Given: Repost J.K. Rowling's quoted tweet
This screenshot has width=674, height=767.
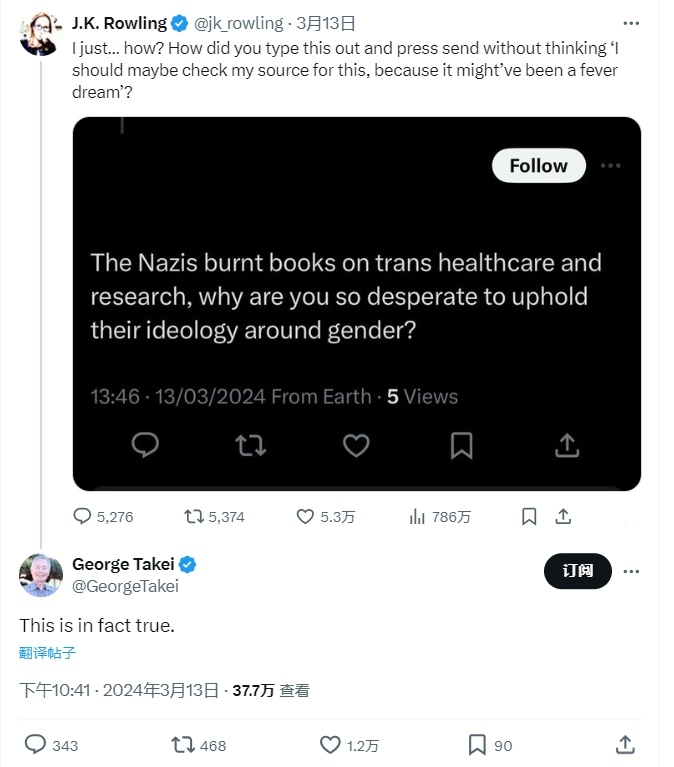Looking at the screenshot, I should pos(196,516).
